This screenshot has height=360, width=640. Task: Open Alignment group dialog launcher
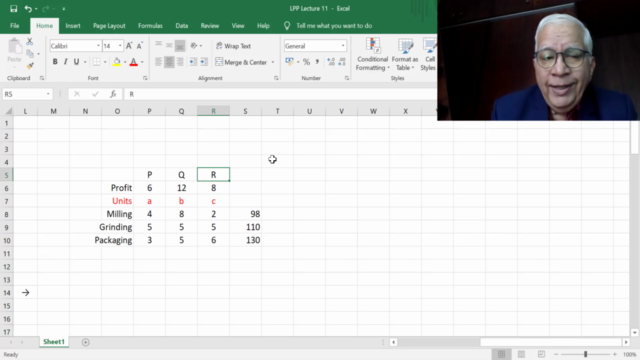(276, 78)
